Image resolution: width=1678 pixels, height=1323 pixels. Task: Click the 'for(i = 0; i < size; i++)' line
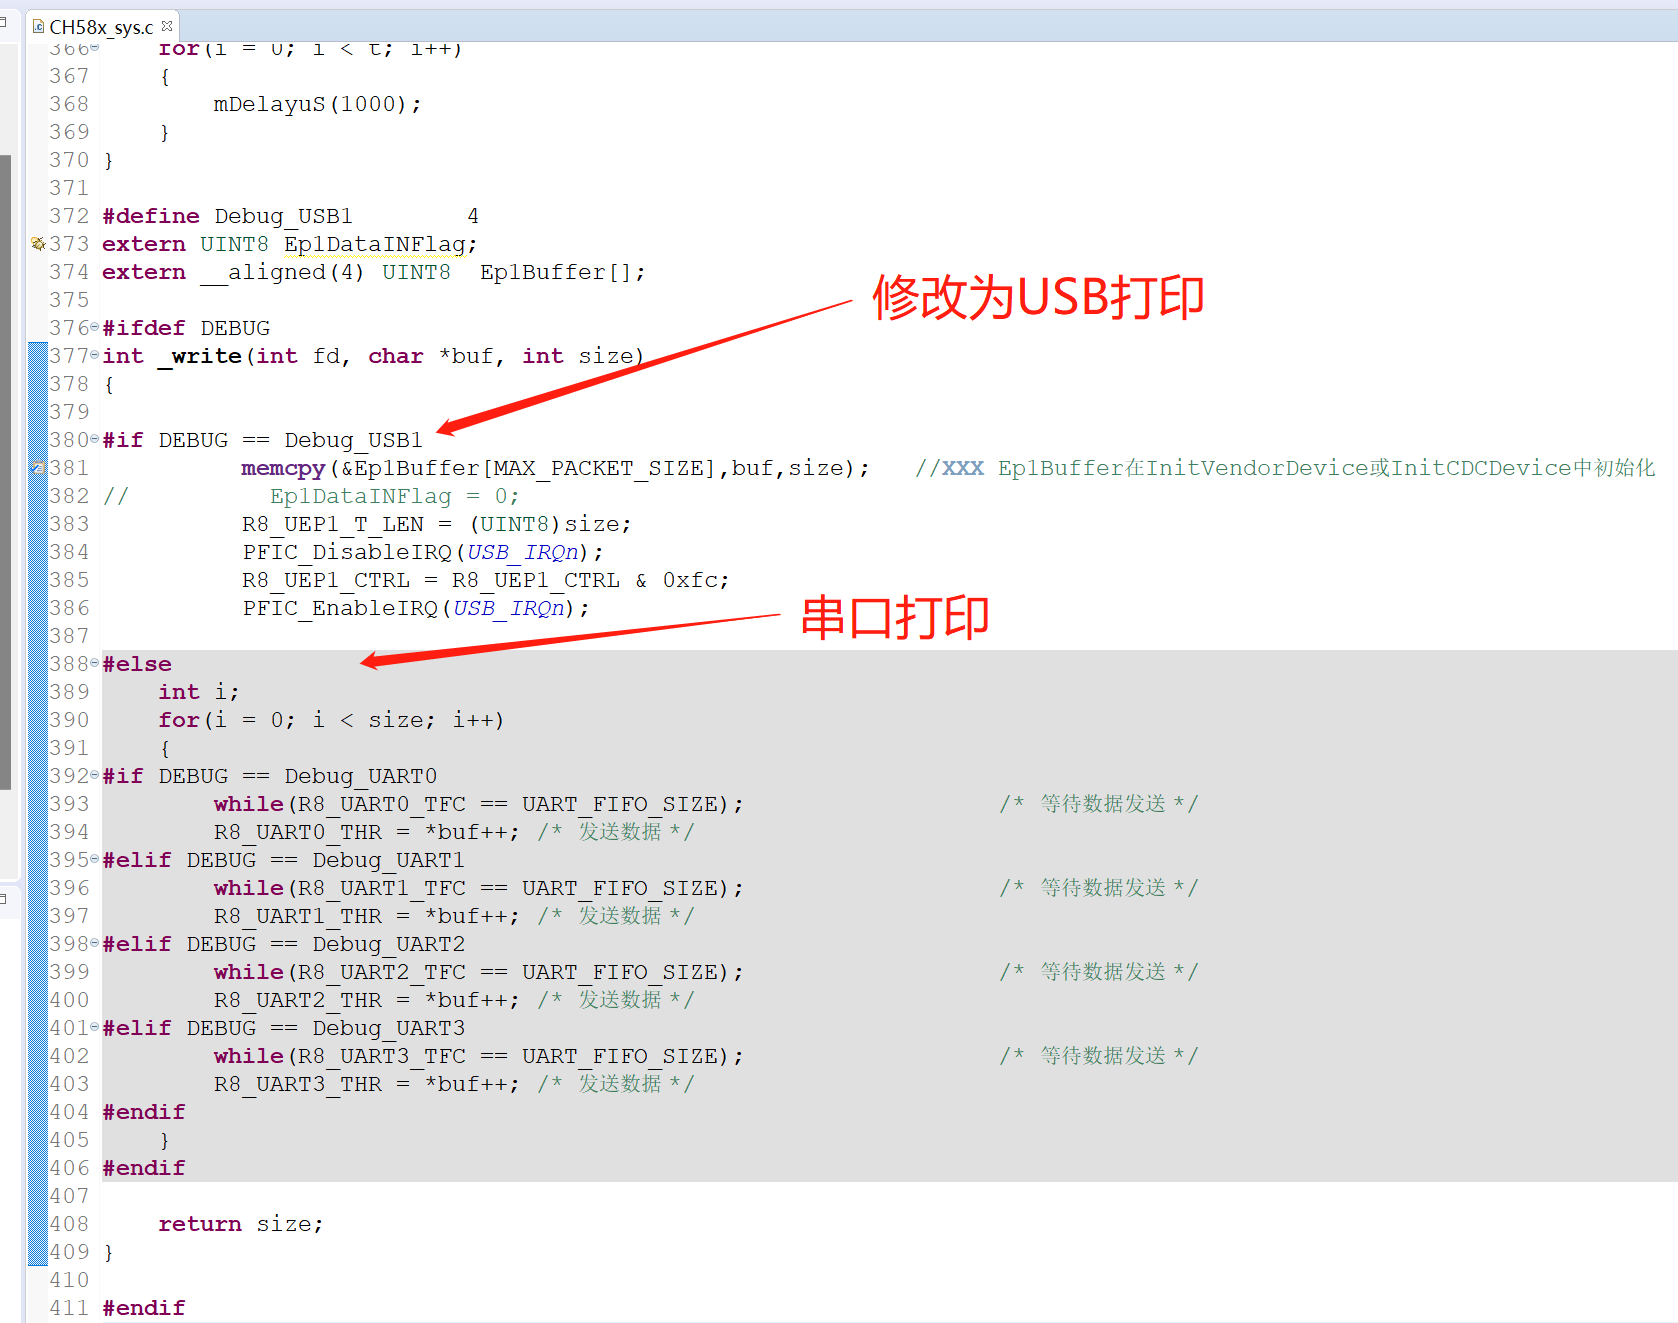pyautogui.click(x=331, y=720)
